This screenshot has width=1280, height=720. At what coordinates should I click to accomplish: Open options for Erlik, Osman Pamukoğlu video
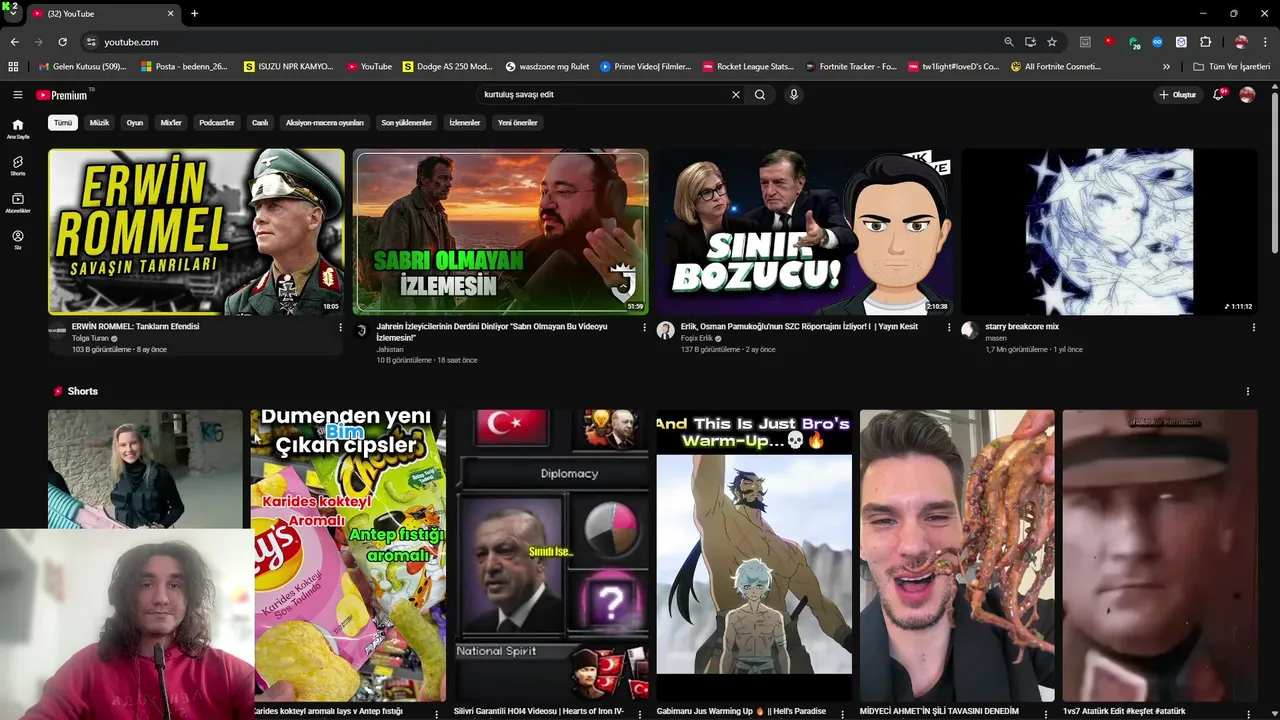click(949, 327)
